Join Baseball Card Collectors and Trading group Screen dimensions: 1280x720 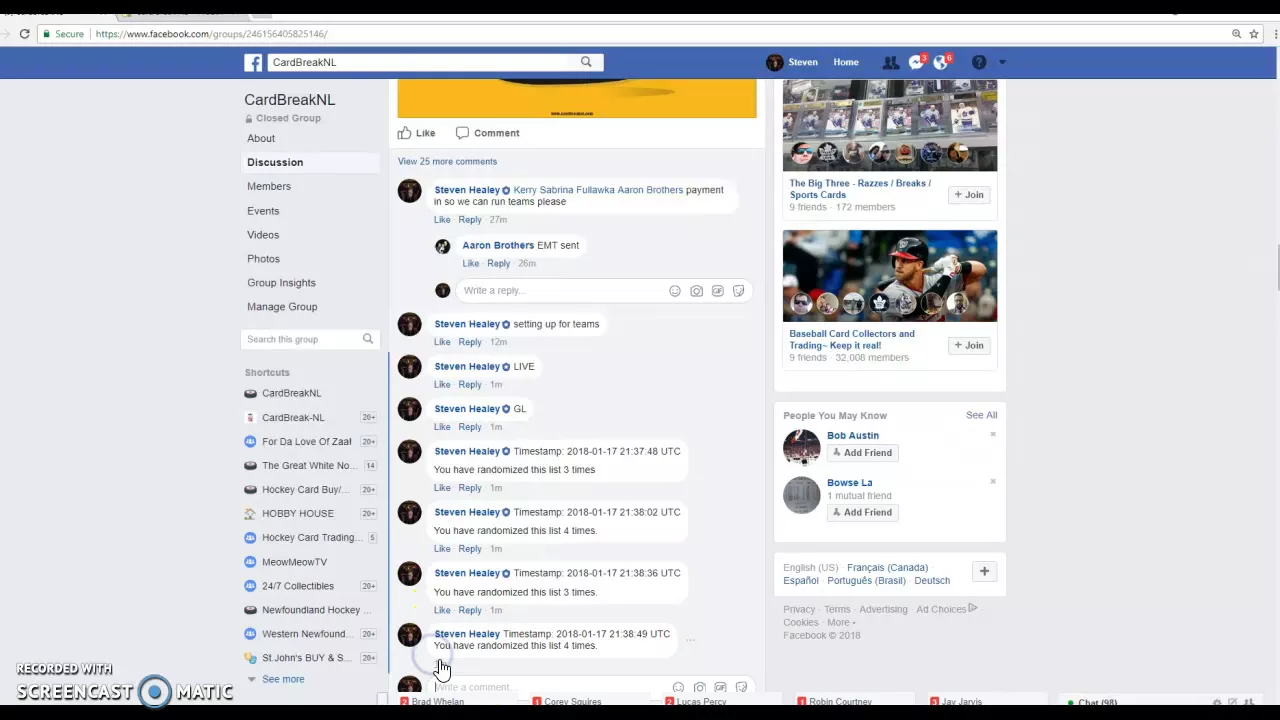[x=969, y=345]
